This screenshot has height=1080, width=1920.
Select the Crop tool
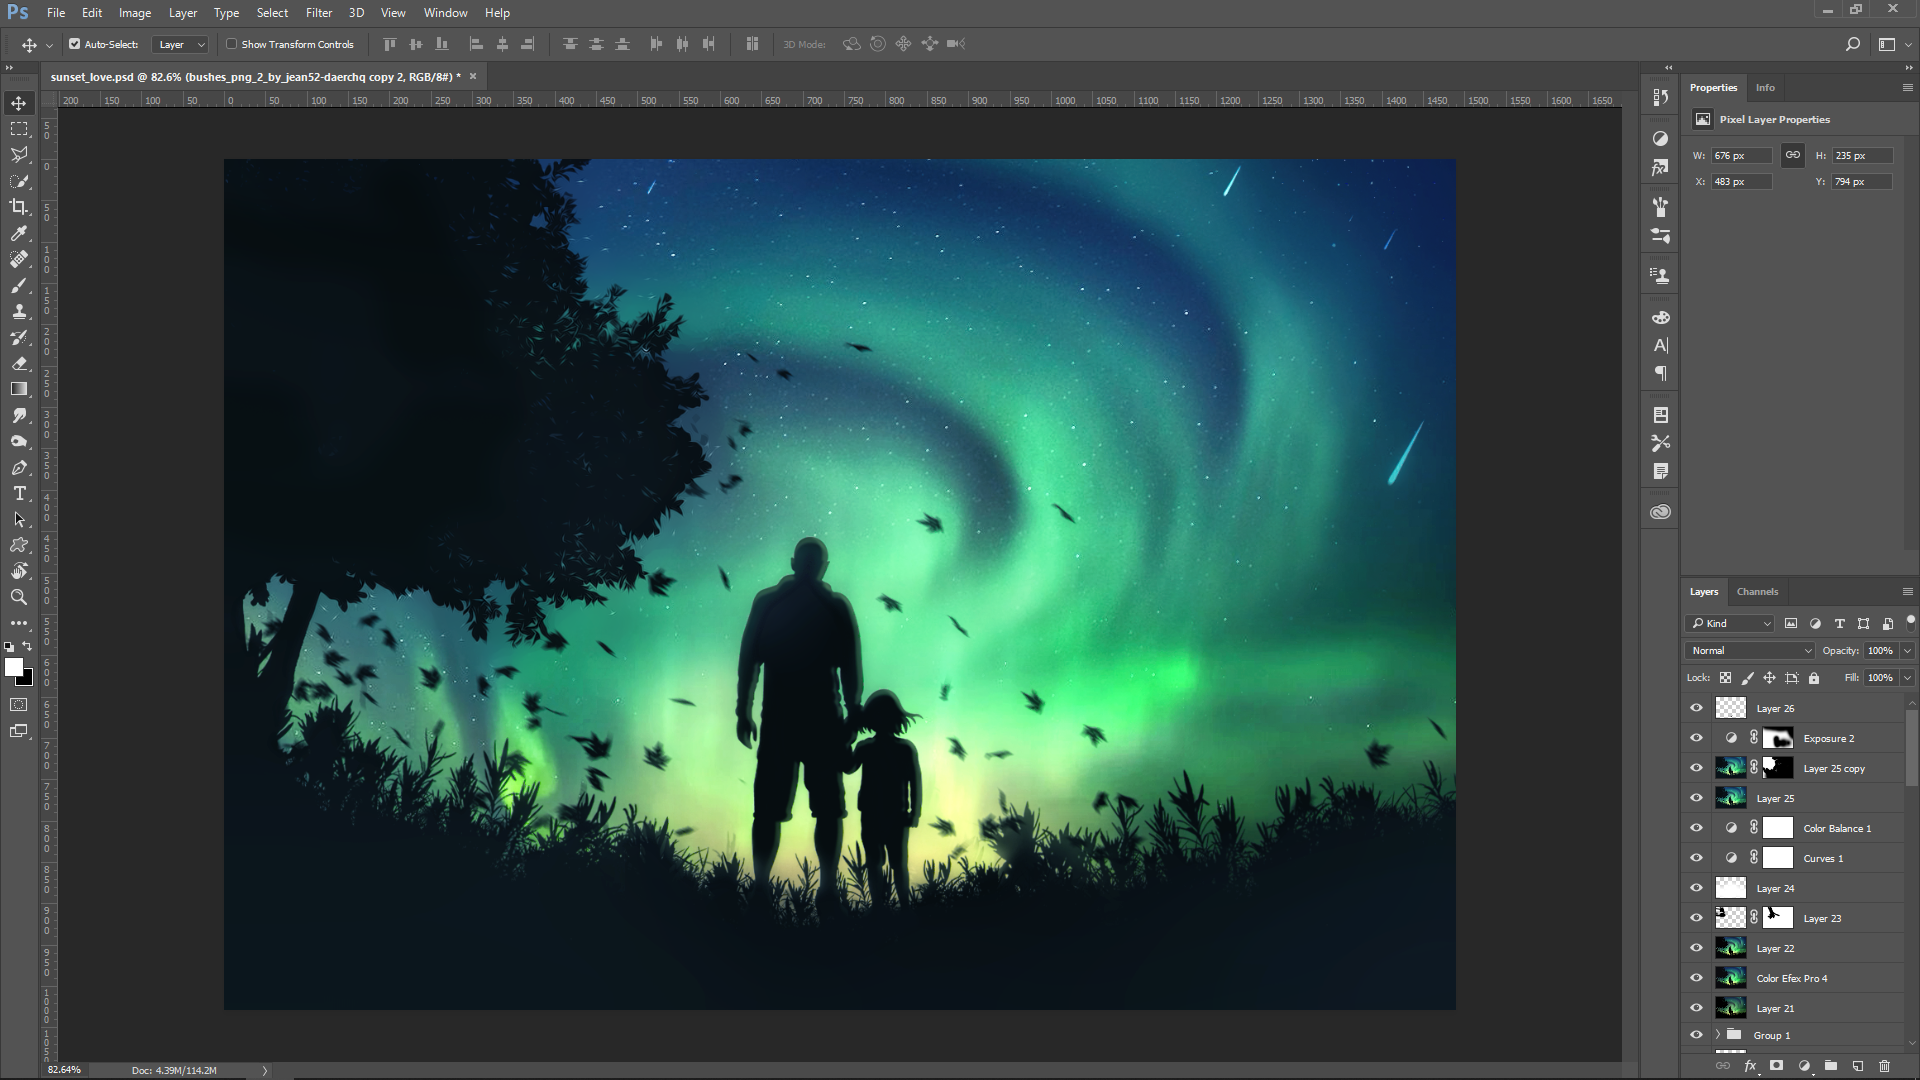pos(19,207)
